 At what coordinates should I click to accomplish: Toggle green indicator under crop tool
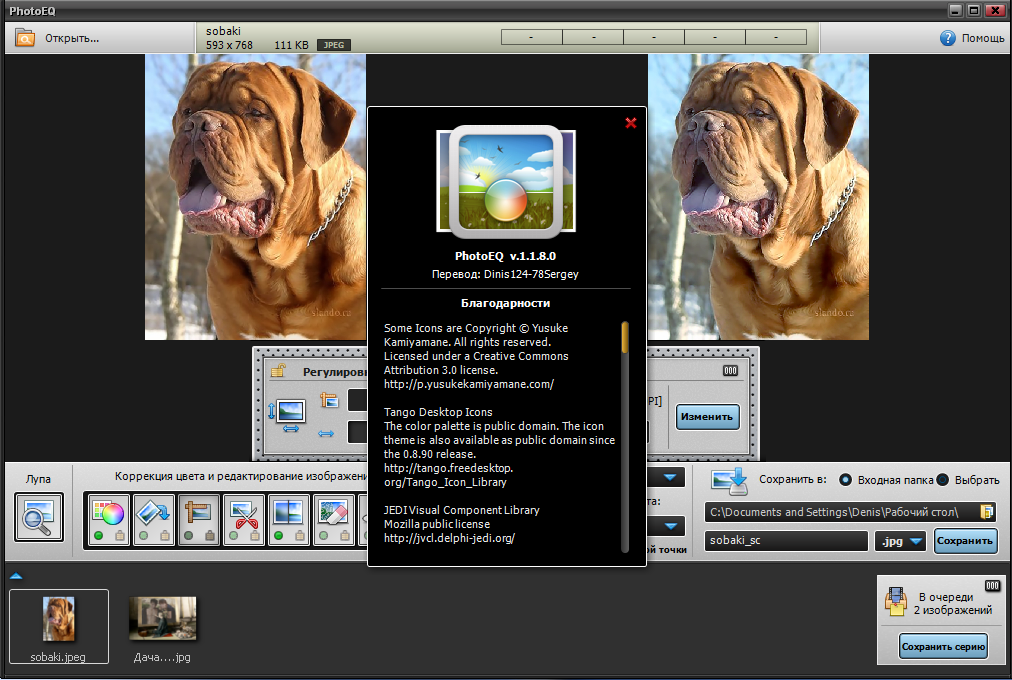234,535
